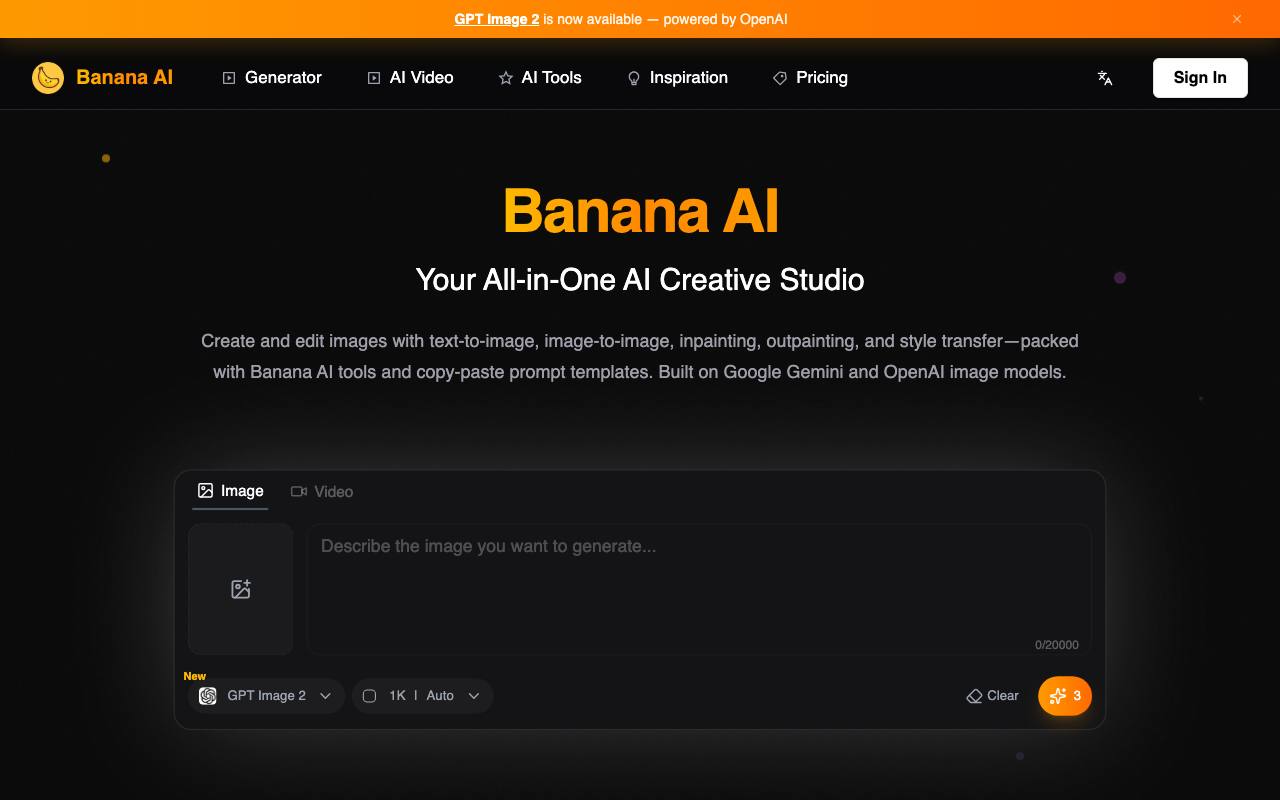Screen dimensions: 1280x800
Task: Open the AI Tools menu
Action: coord(540,77)
